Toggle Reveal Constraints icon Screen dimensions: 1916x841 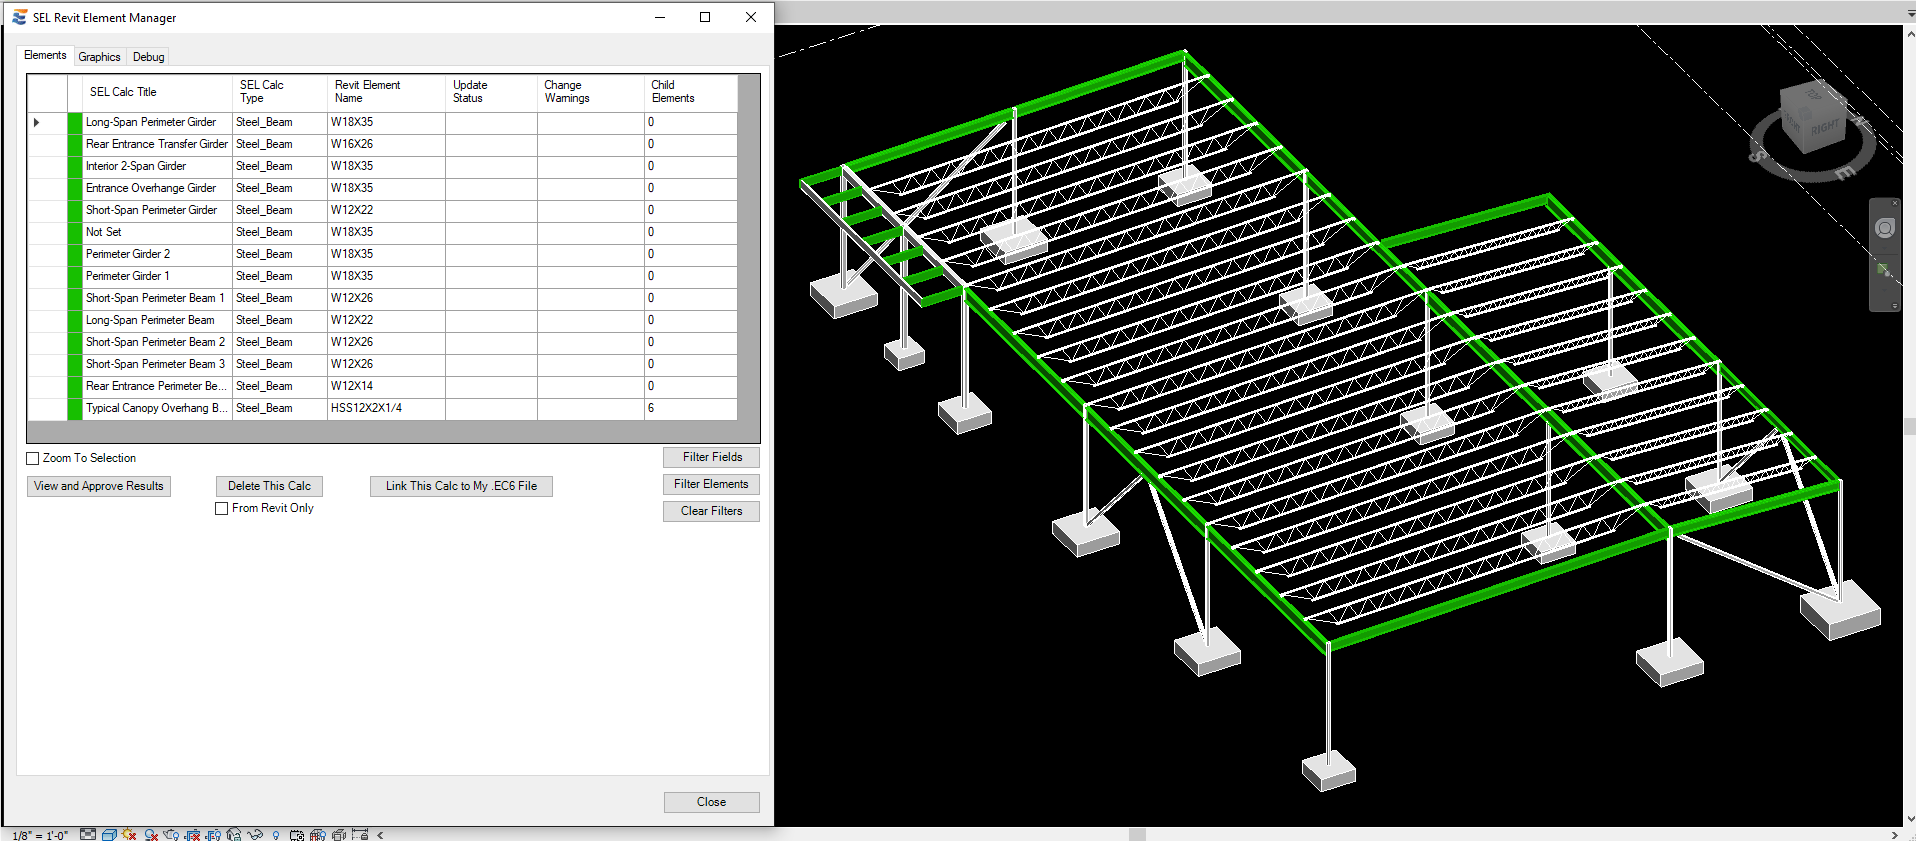point(360,834)
